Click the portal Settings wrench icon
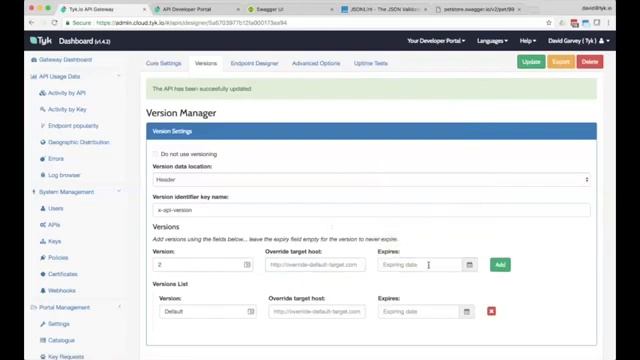640x360 pixels. click(42, 324)
